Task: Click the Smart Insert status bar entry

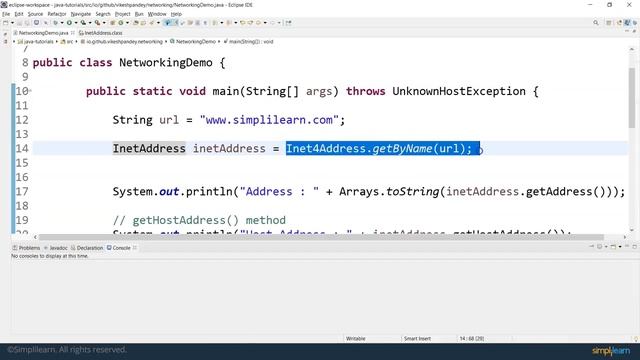Action: pyautogui.click(x=417, y=338)
